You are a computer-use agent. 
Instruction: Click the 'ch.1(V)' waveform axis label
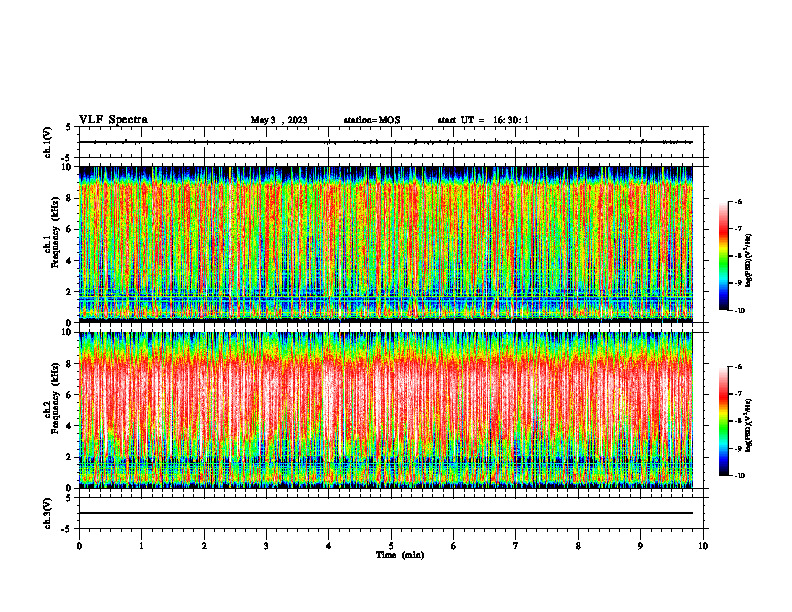(47, 142)
